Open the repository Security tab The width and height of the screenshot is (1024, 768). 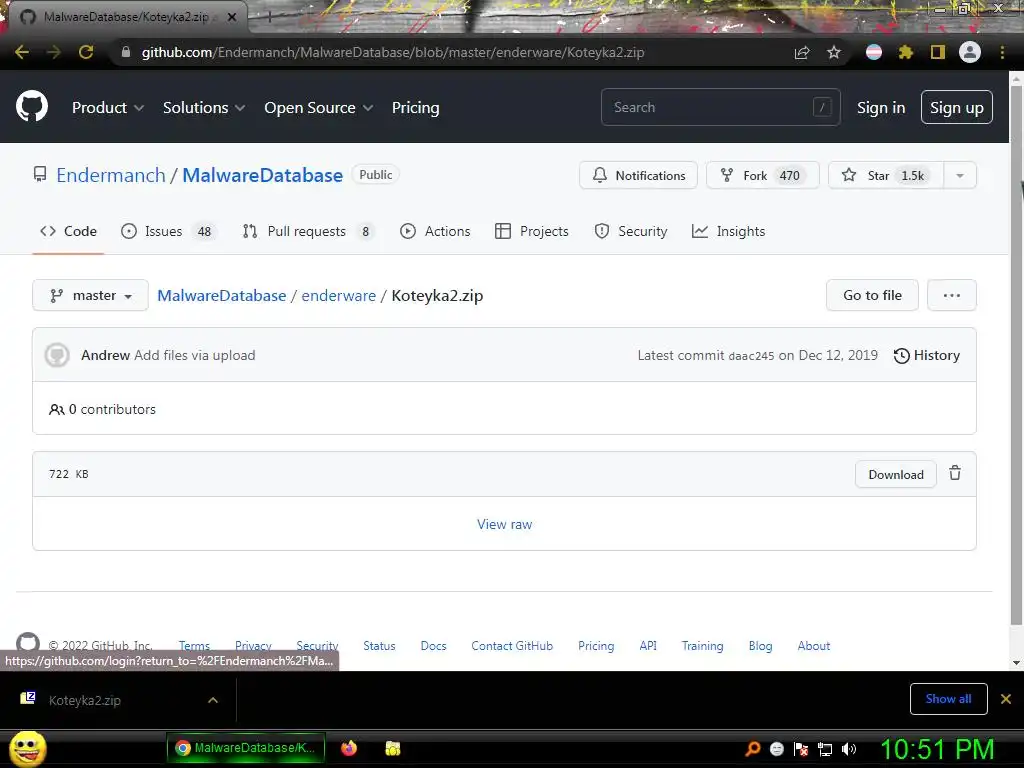point(631,231)
